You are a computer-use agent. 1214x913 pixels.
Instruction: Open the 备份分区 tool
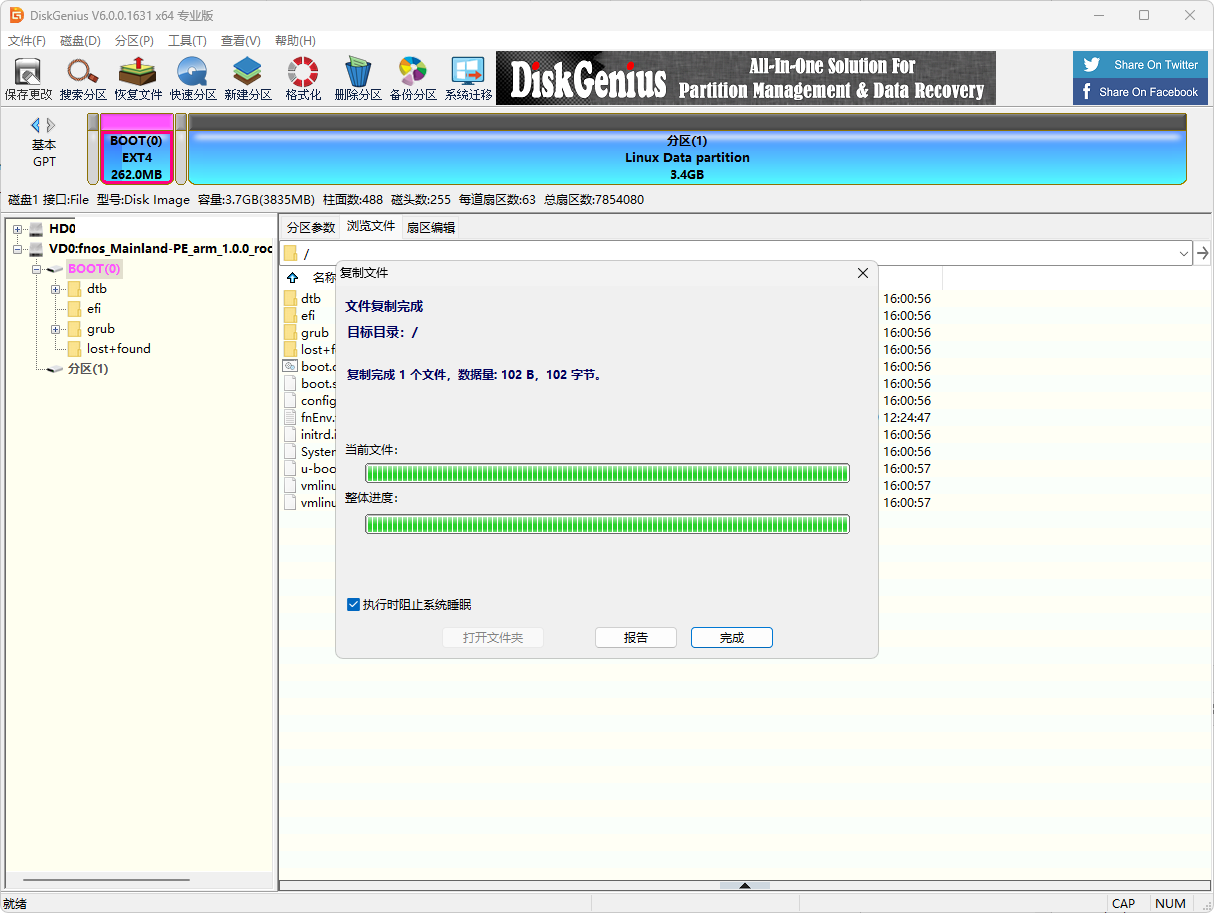point(413,79)
